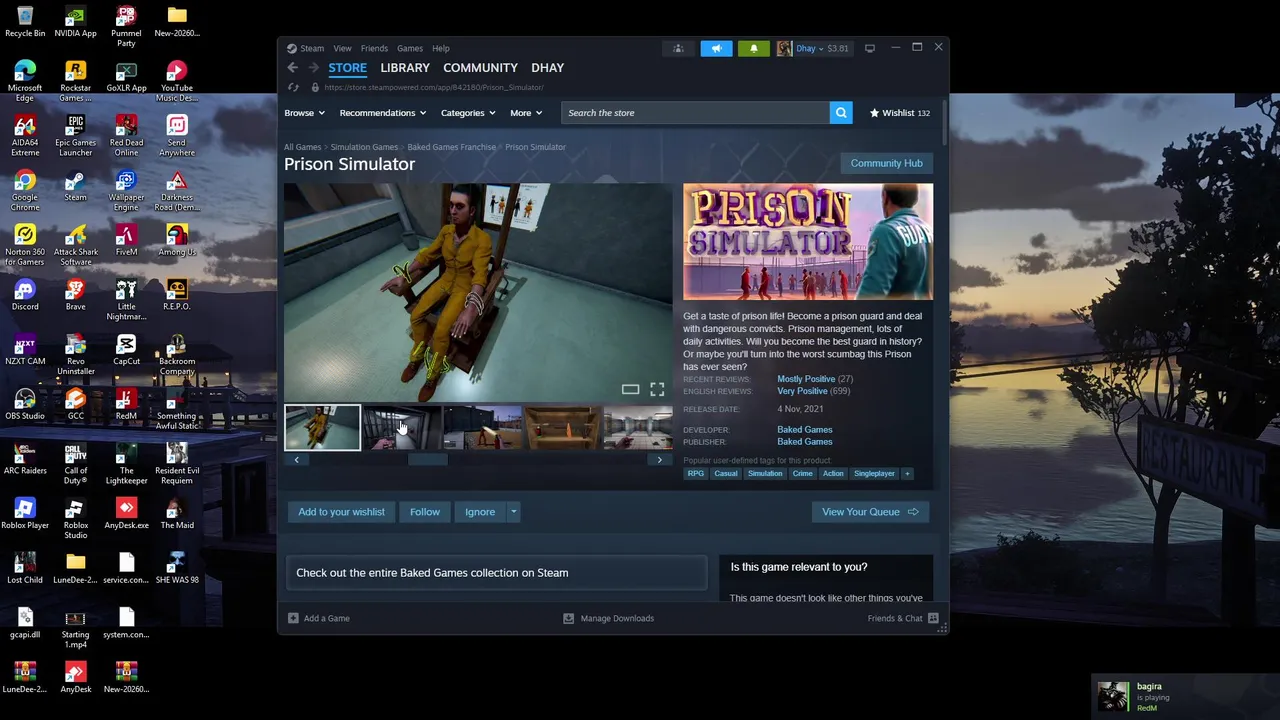
Task: Open OBS Studio desktop shortcut
Action: 25,404
